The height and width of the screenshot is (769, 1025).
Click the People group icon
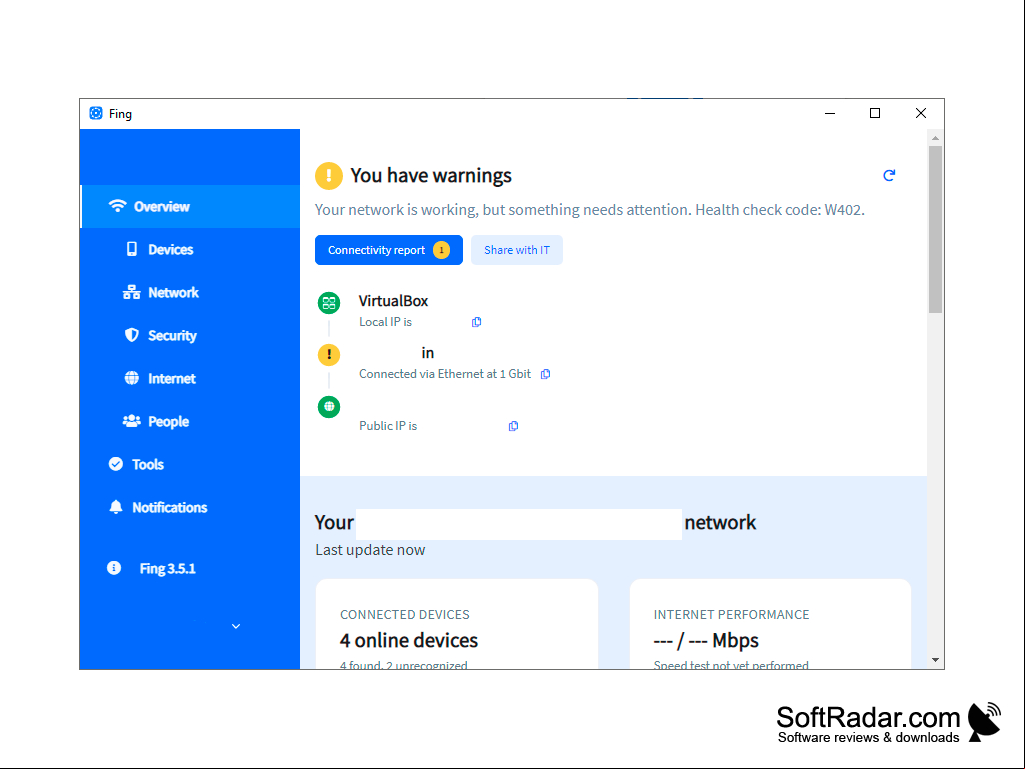coord(131,421)
